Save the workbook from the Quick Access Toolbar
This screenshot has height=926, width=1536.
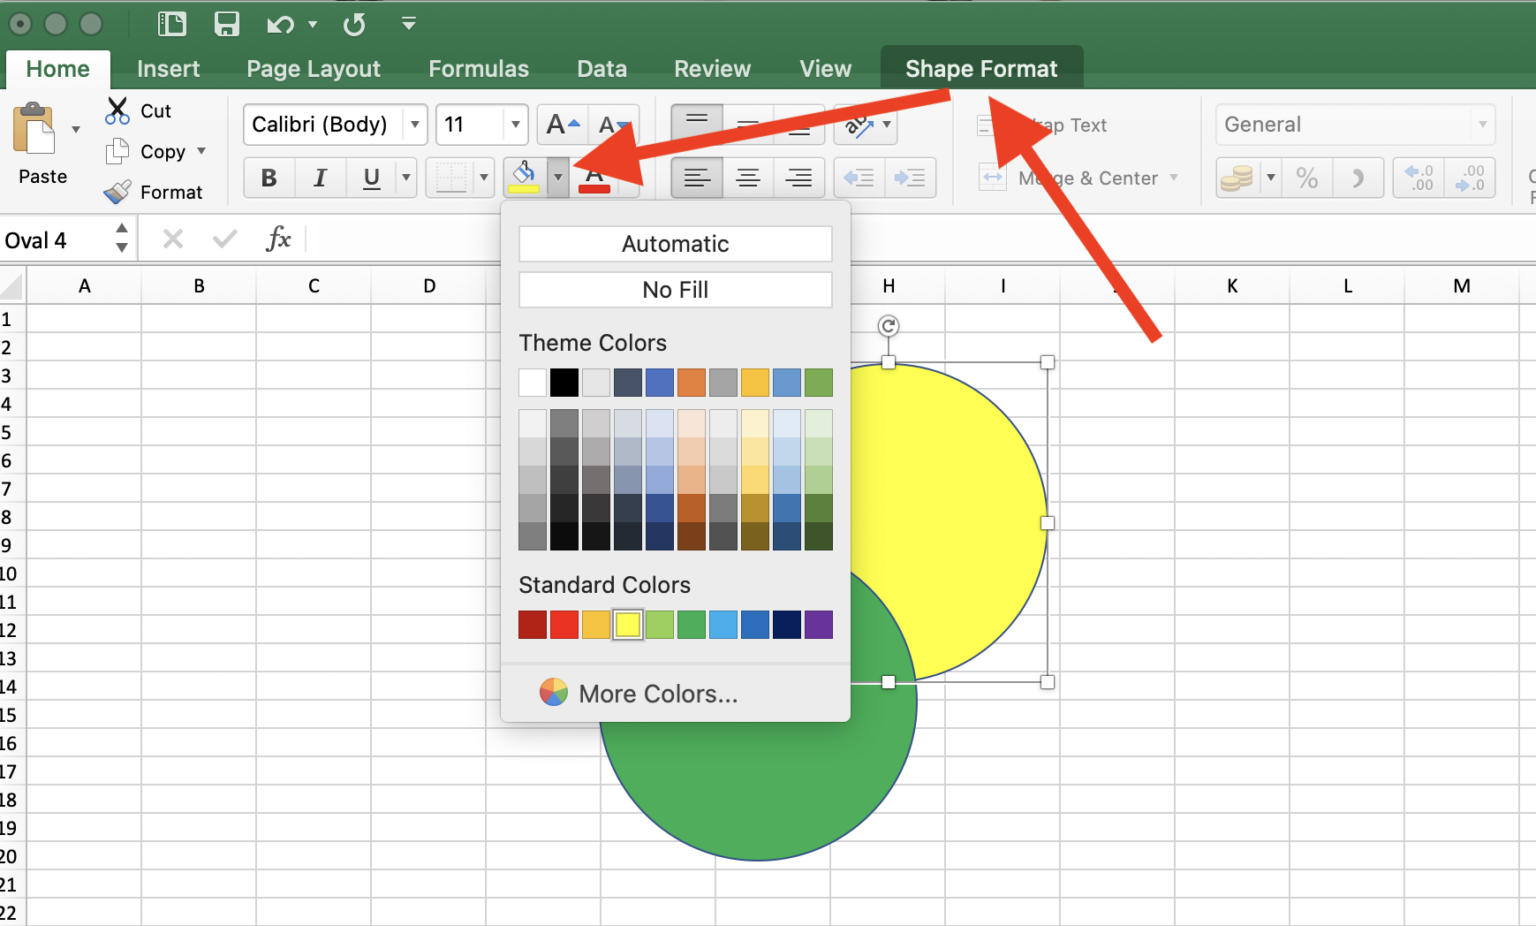(x=227, y=24)
